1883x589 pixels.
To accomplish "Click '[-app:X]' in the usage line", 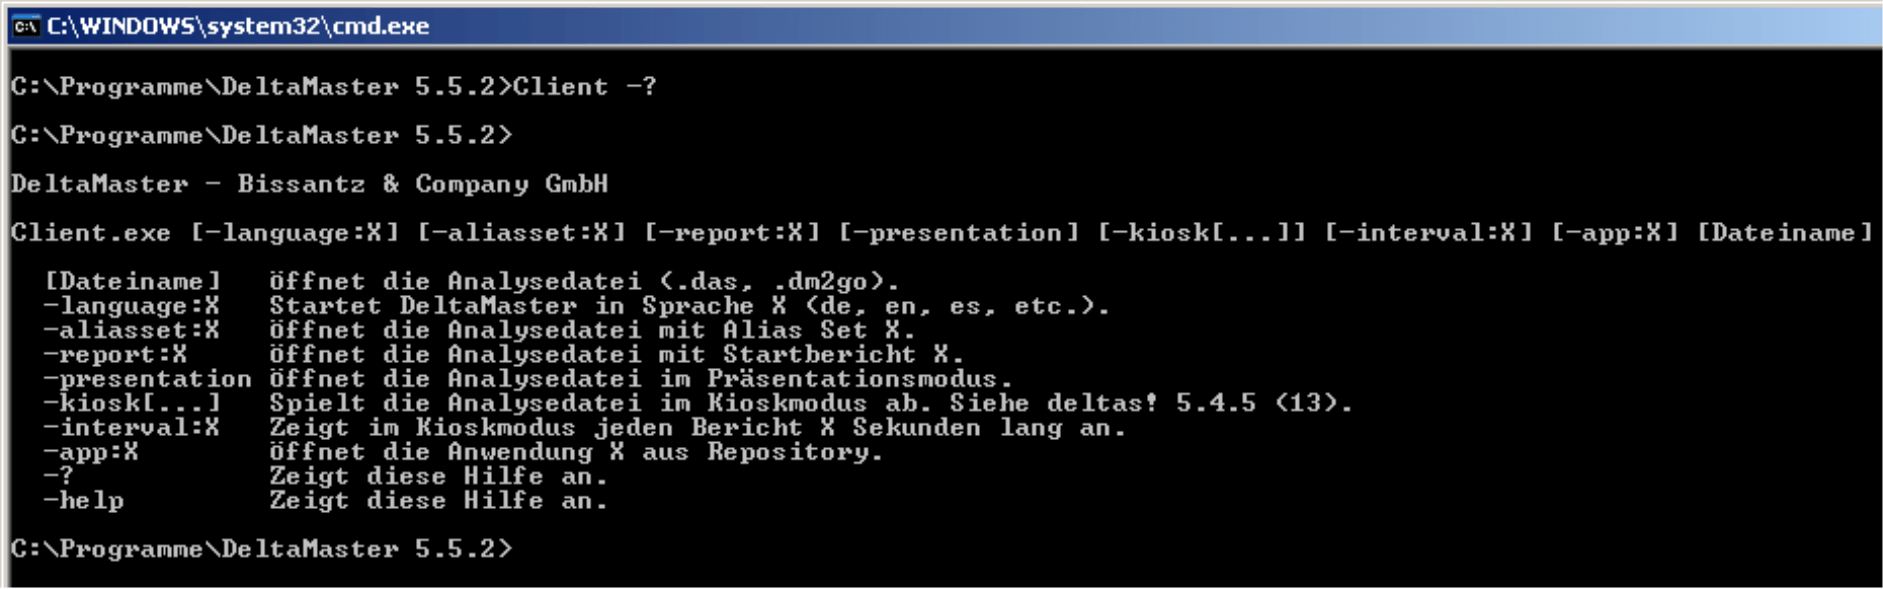I will coord(1615,234).
